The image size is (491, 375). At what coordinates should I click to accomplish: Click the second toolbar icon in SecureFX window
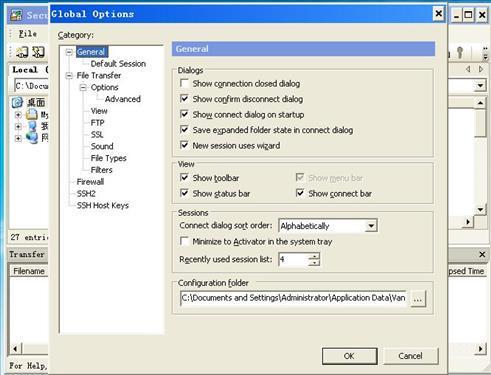(38, 52)
